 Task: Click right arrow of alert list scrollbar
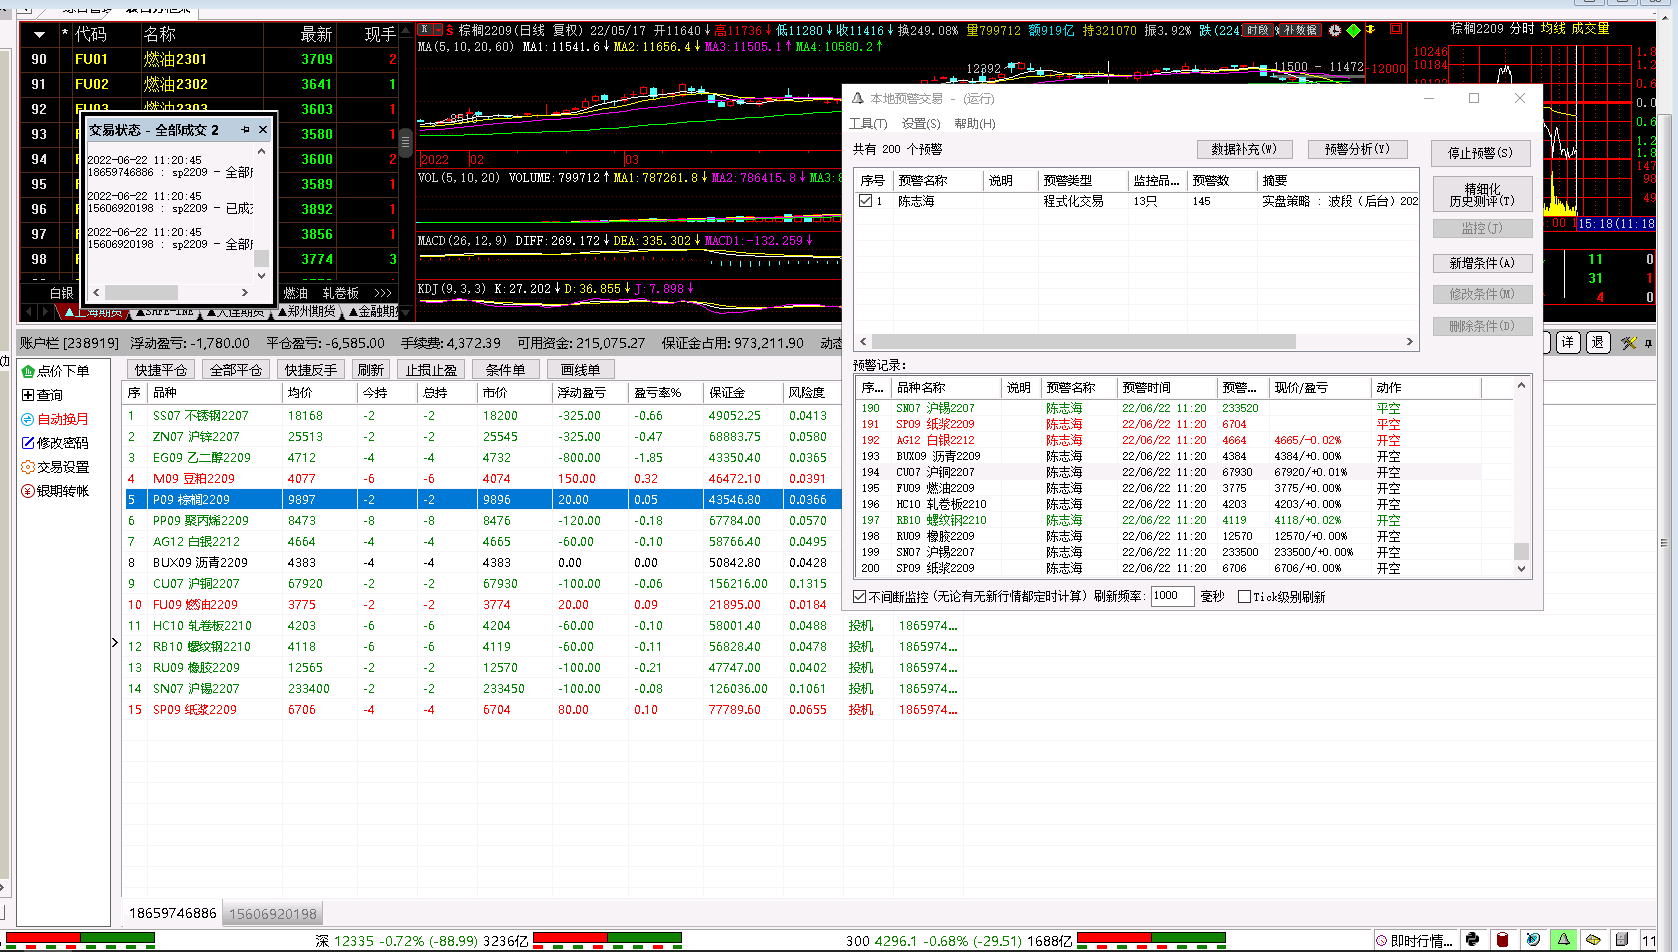(1410, 342)
